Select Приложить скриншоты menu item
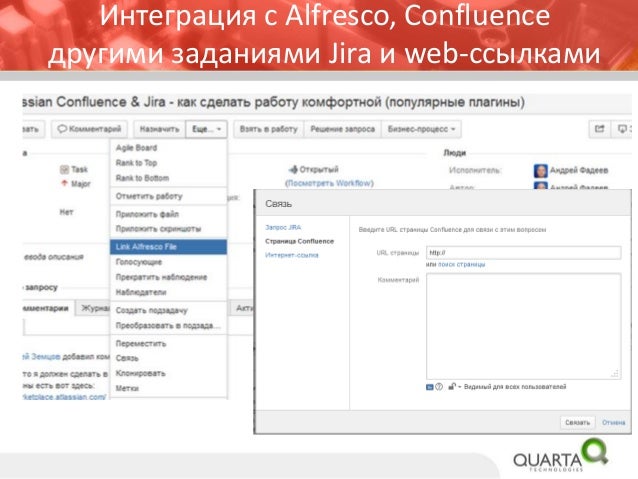 tap(168, 229)
